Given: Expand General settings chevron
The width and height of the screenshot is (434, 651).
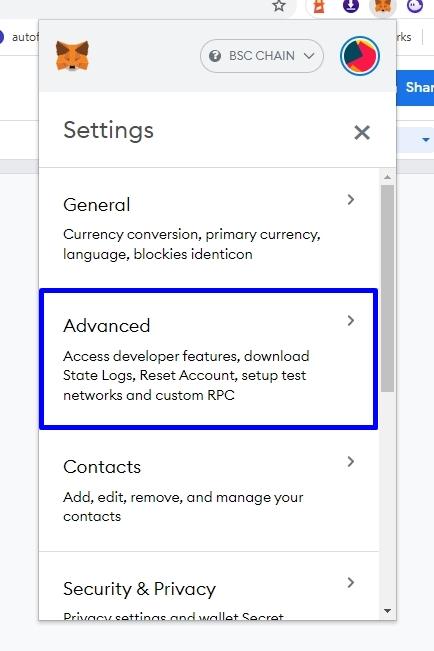Looking at the screenshot, I should coord(351,200).
